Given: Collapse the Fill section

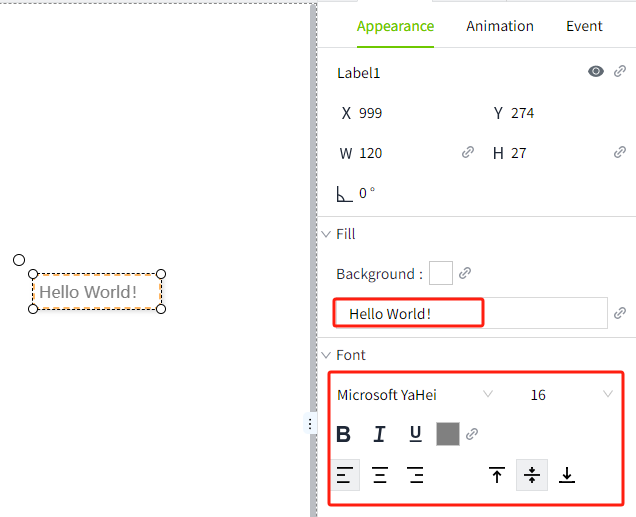Looking at the screenshot, I should coord(326,234).
